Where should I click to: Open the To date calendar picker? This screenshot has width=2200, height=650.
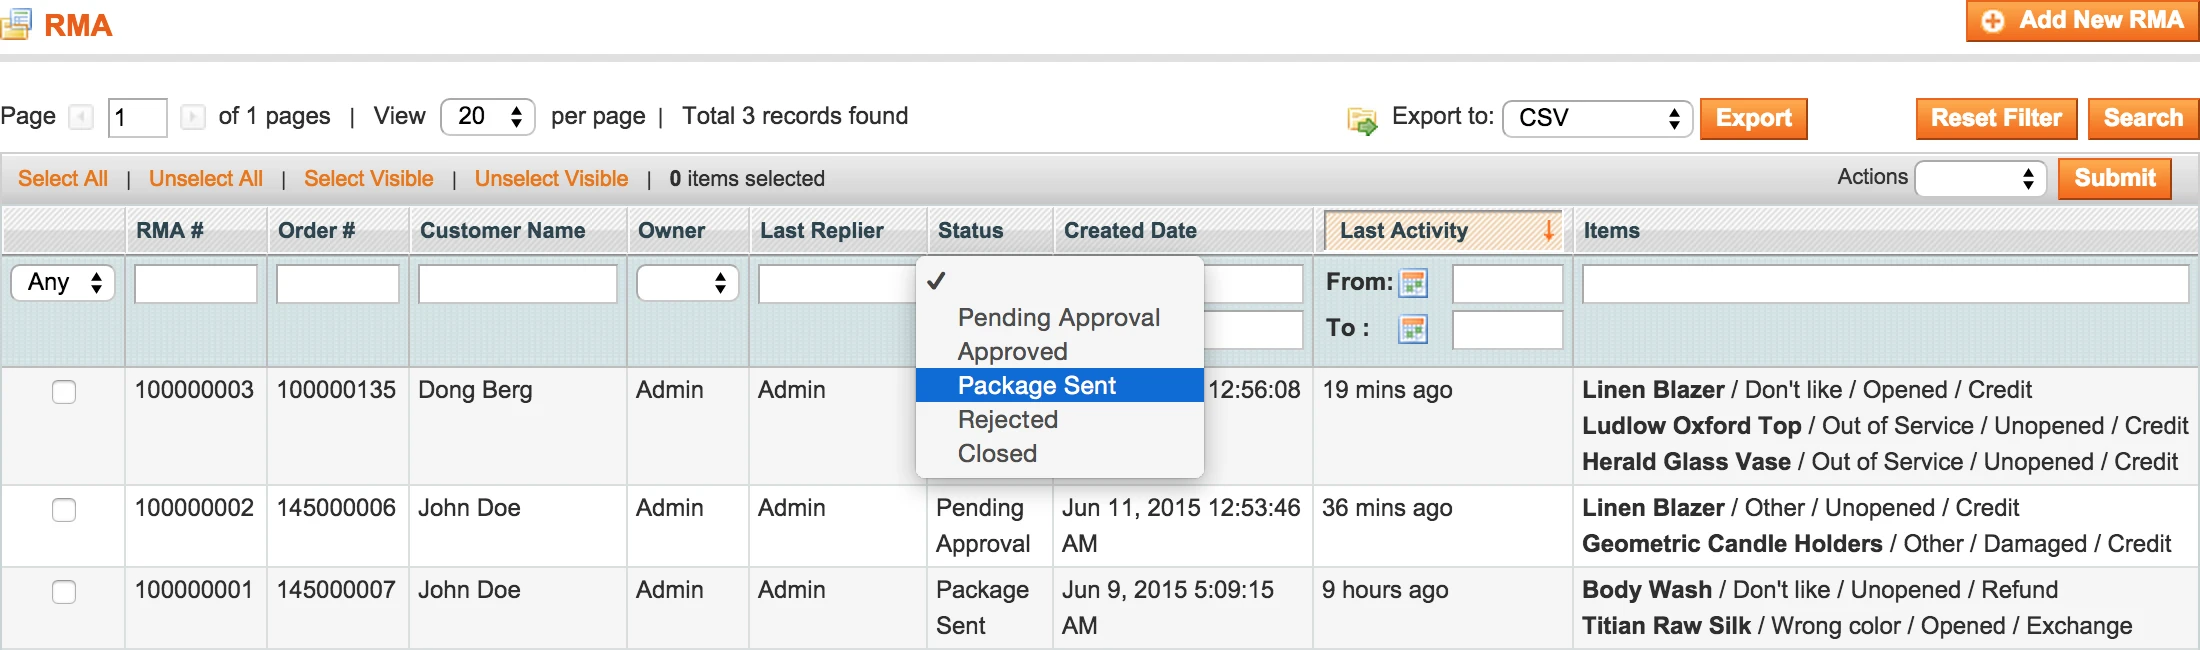pos(1413,329)
